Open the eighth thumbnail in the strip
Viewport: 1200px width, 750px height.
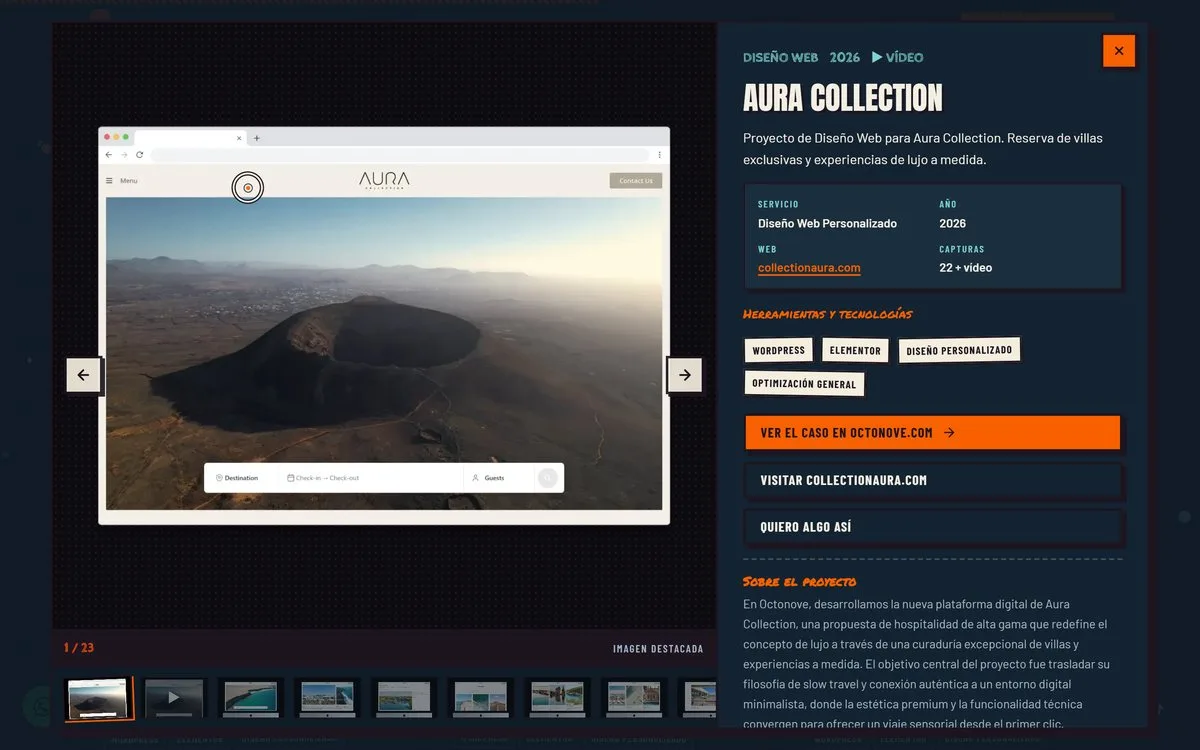tap(633, 698)
